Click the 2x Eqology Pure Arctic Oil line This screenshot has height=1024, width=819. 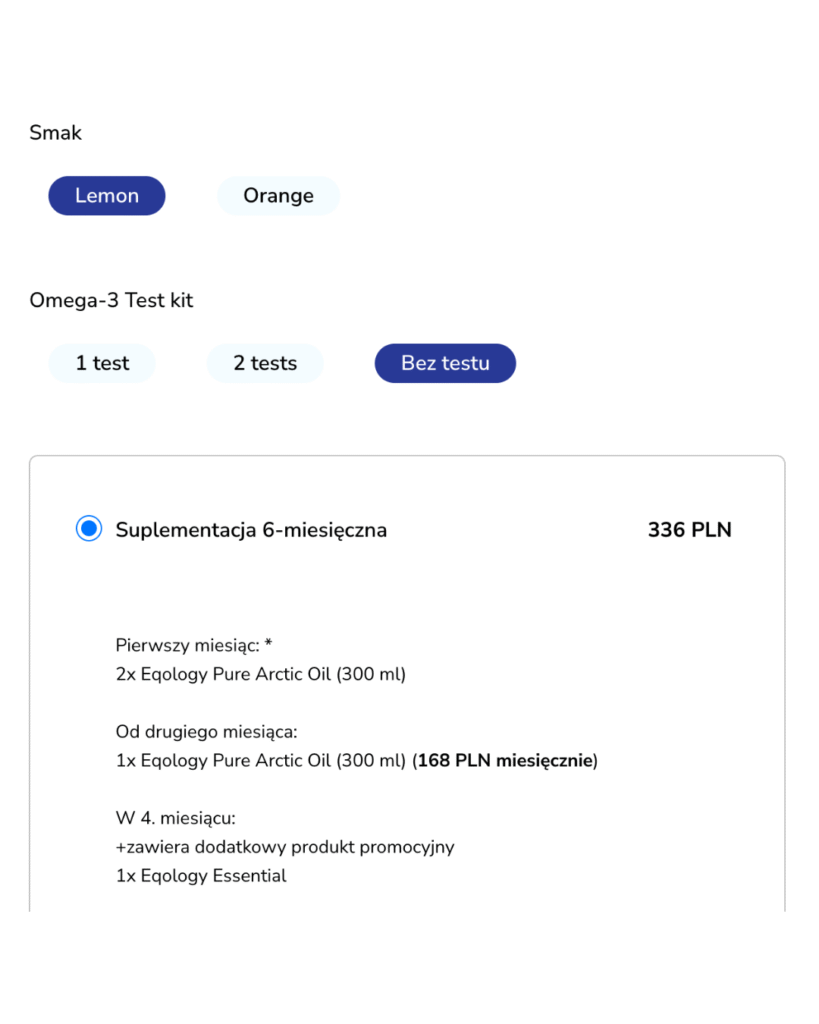pyautogui.click(x=261, y=674)
